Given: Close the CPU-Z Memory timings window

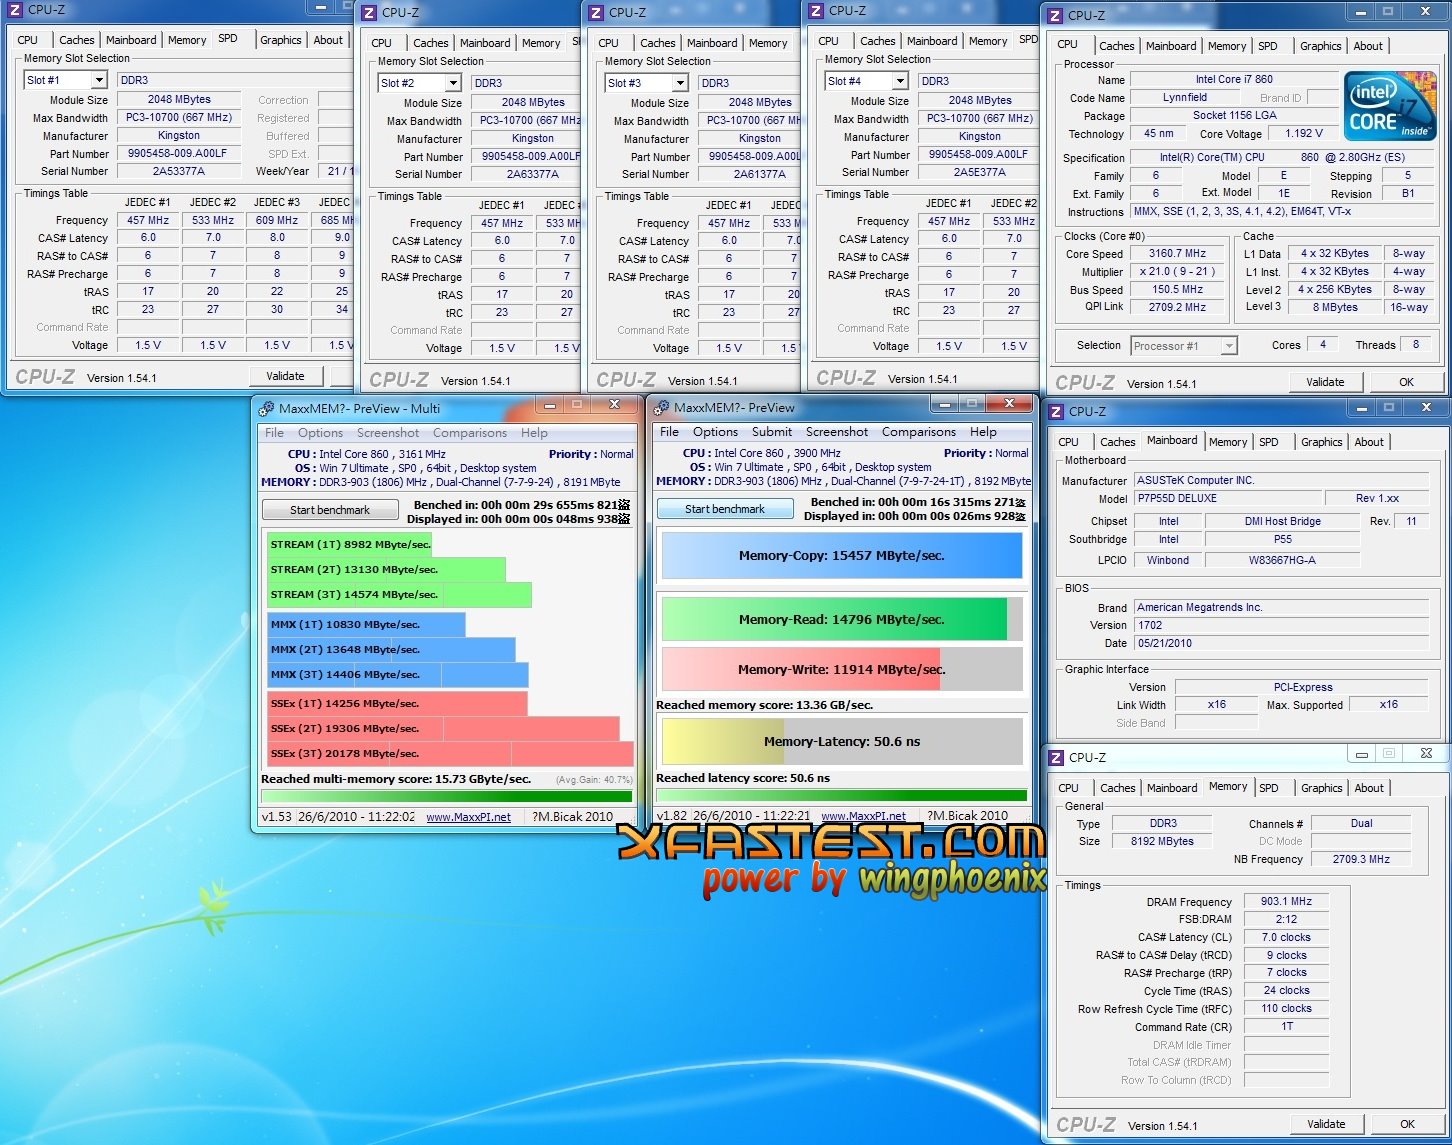Looking at the screenshot, I should [x=1426, y=753].
